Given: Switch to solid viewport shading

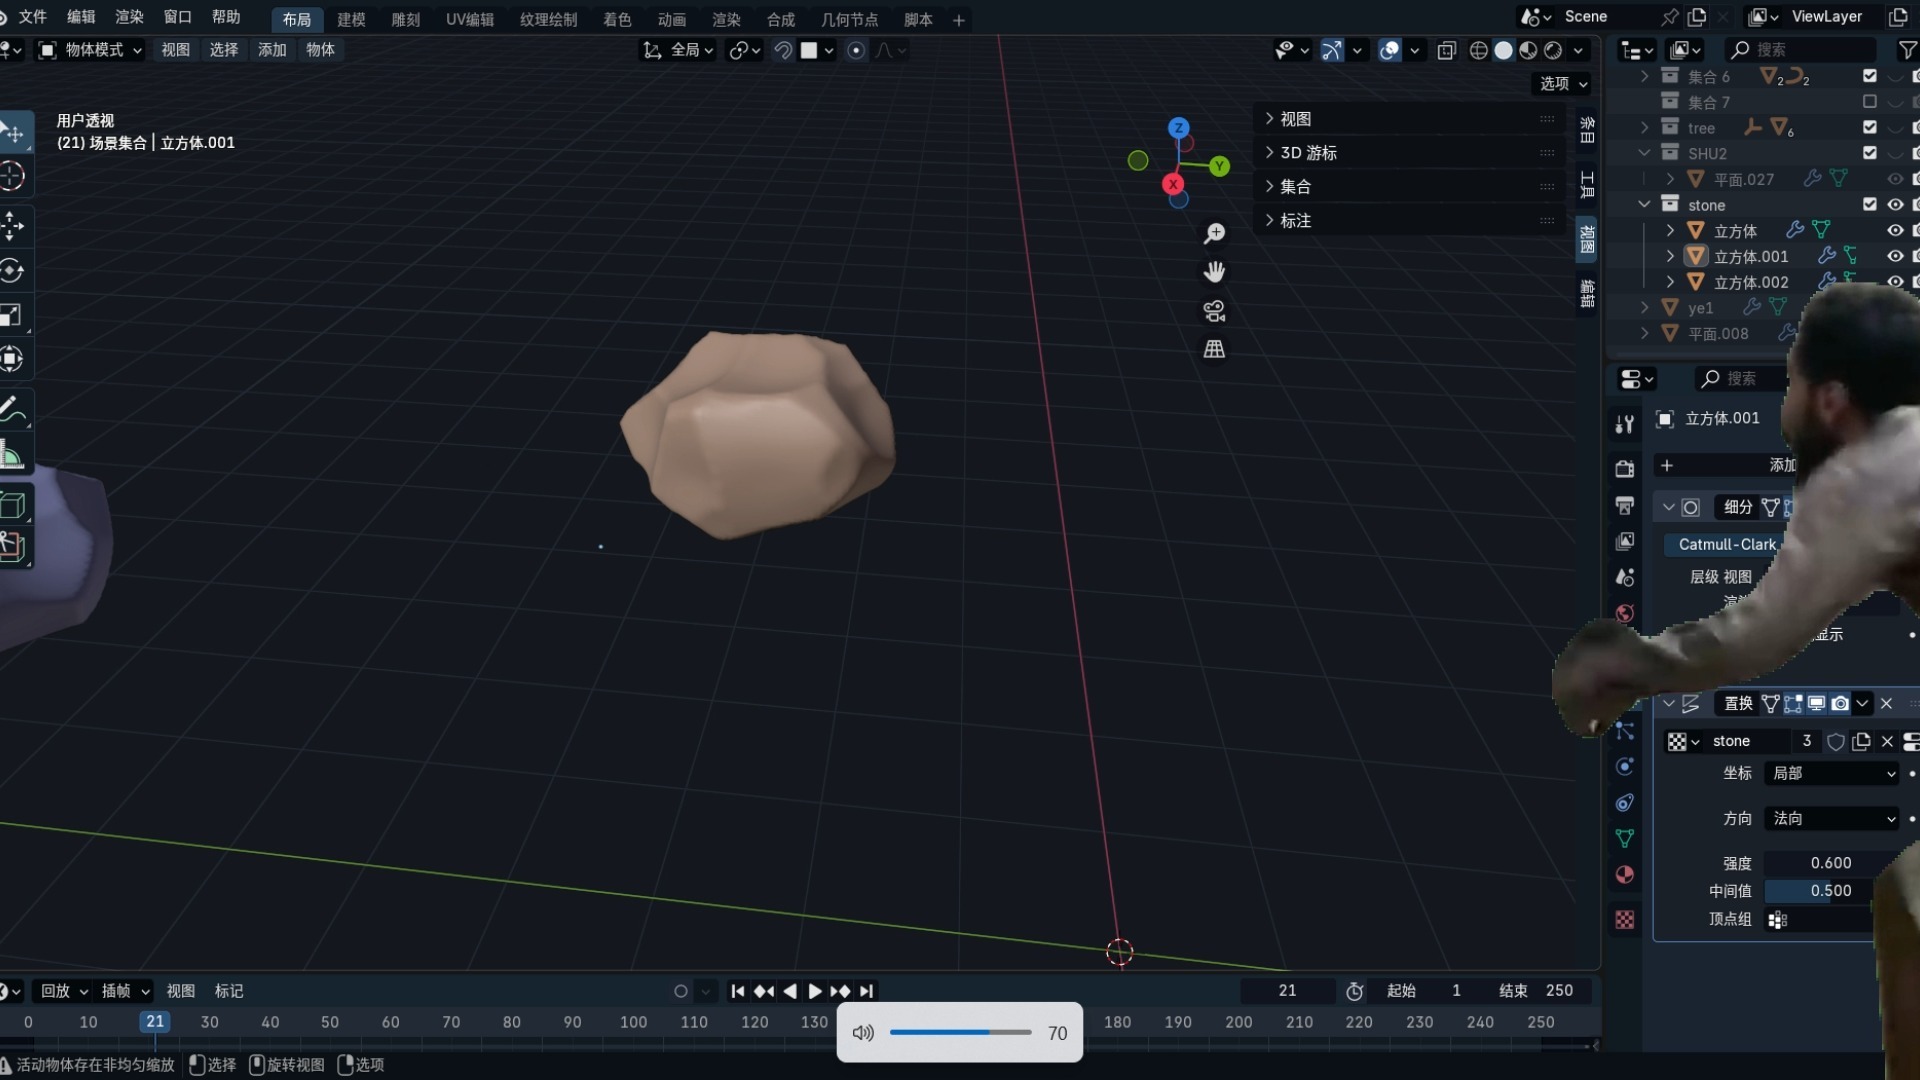Looking at the screenshot, I should pos(1503,50).
